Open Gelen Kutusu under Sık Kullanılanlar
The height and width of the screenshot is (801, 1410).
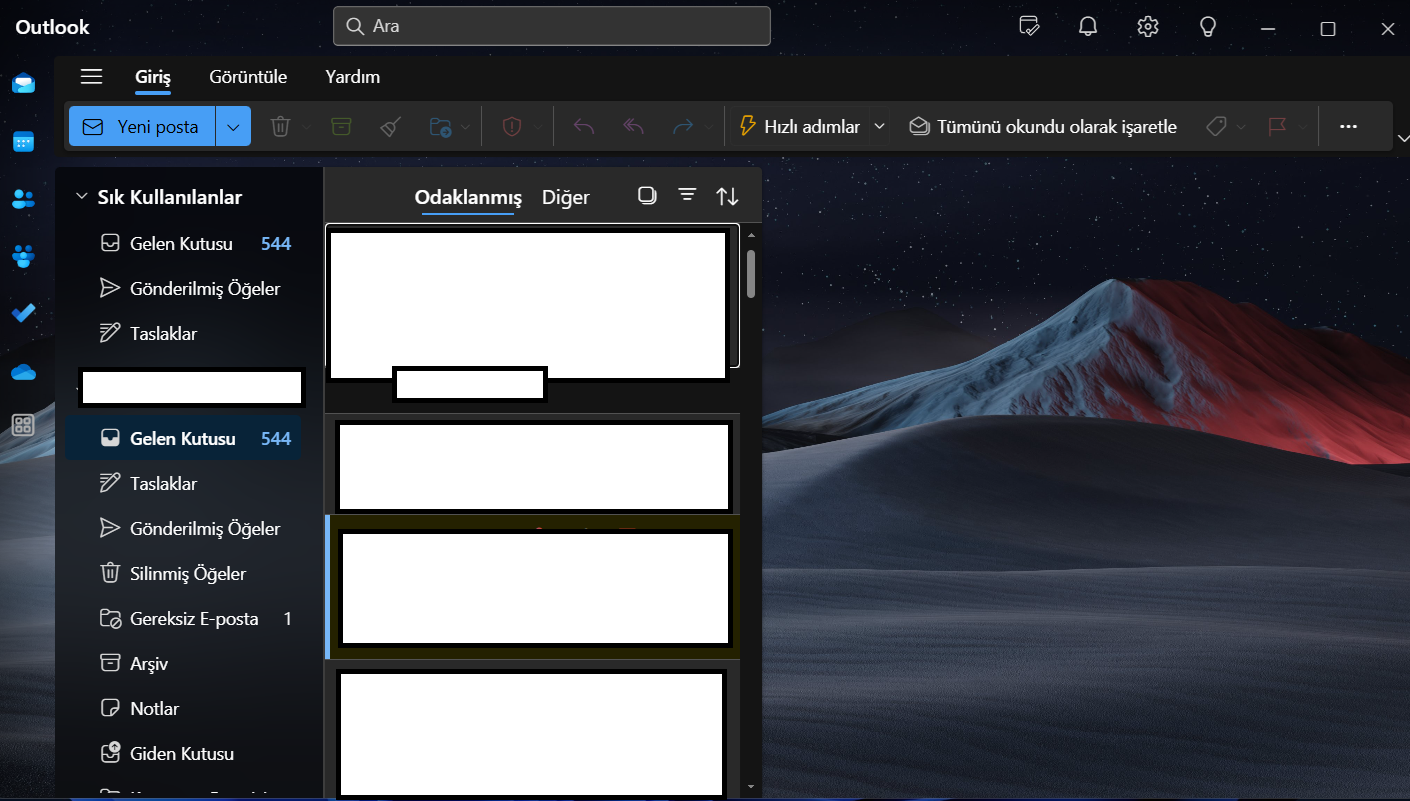coord(185,243)
